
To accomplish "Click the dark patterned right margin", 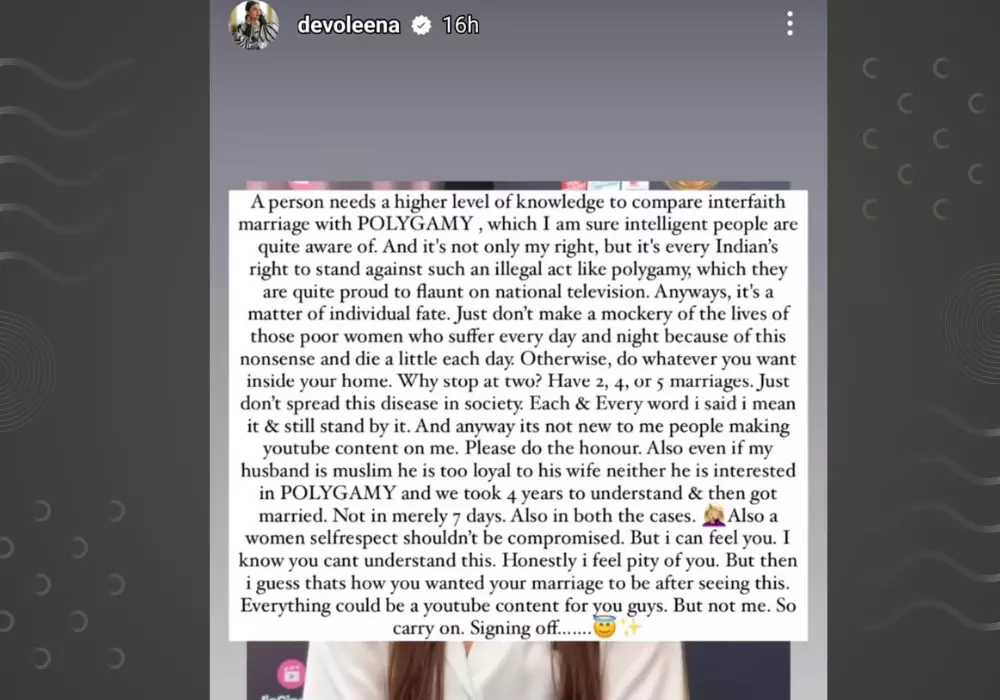I will pyautogui.click(x=913, y=350).
